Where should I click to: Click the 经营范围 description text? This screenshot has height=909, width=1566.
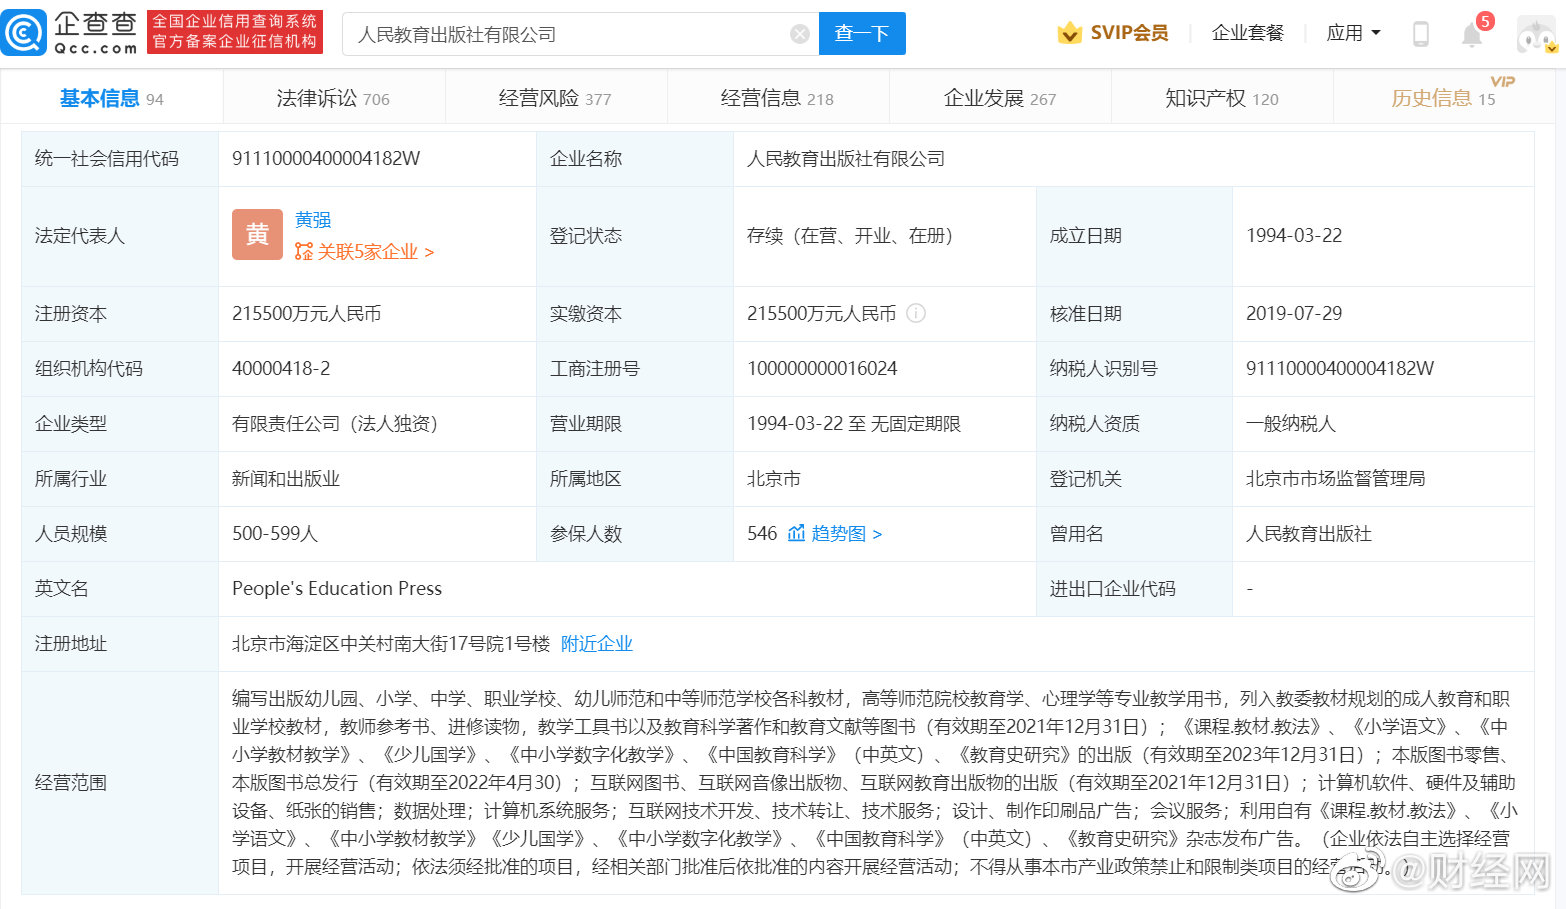point(875,782)
